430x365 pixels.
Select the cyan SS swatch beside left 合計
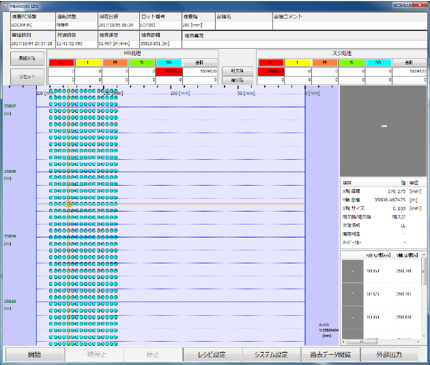click(169, 62)
